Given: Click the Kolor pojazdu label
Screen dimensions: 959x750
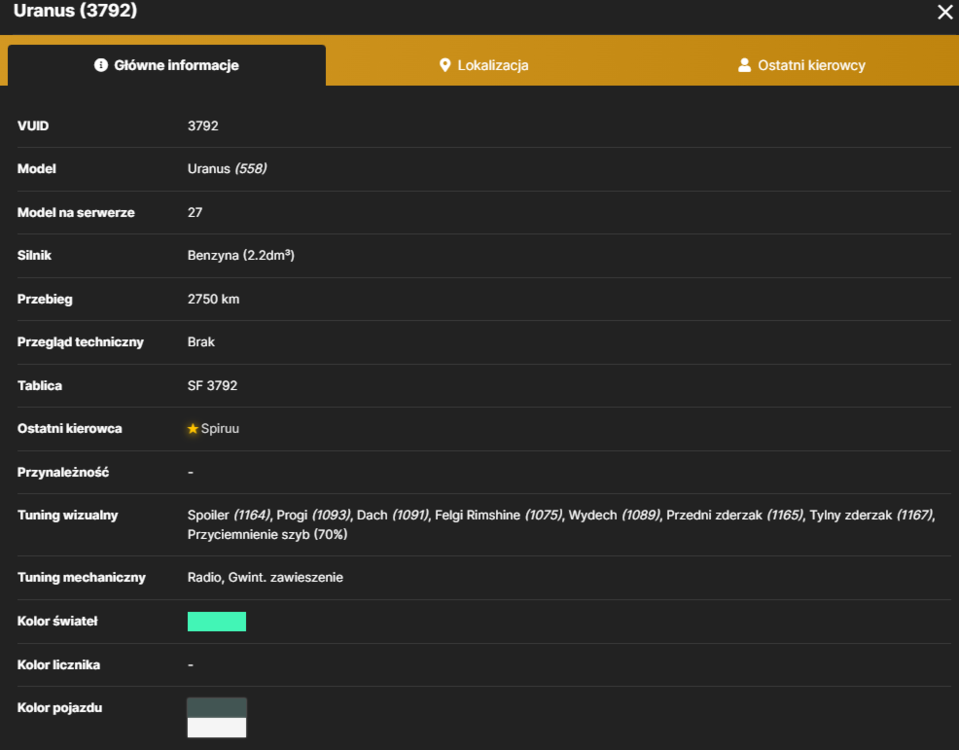Looking at the screenshot, I should pos(59,708).
